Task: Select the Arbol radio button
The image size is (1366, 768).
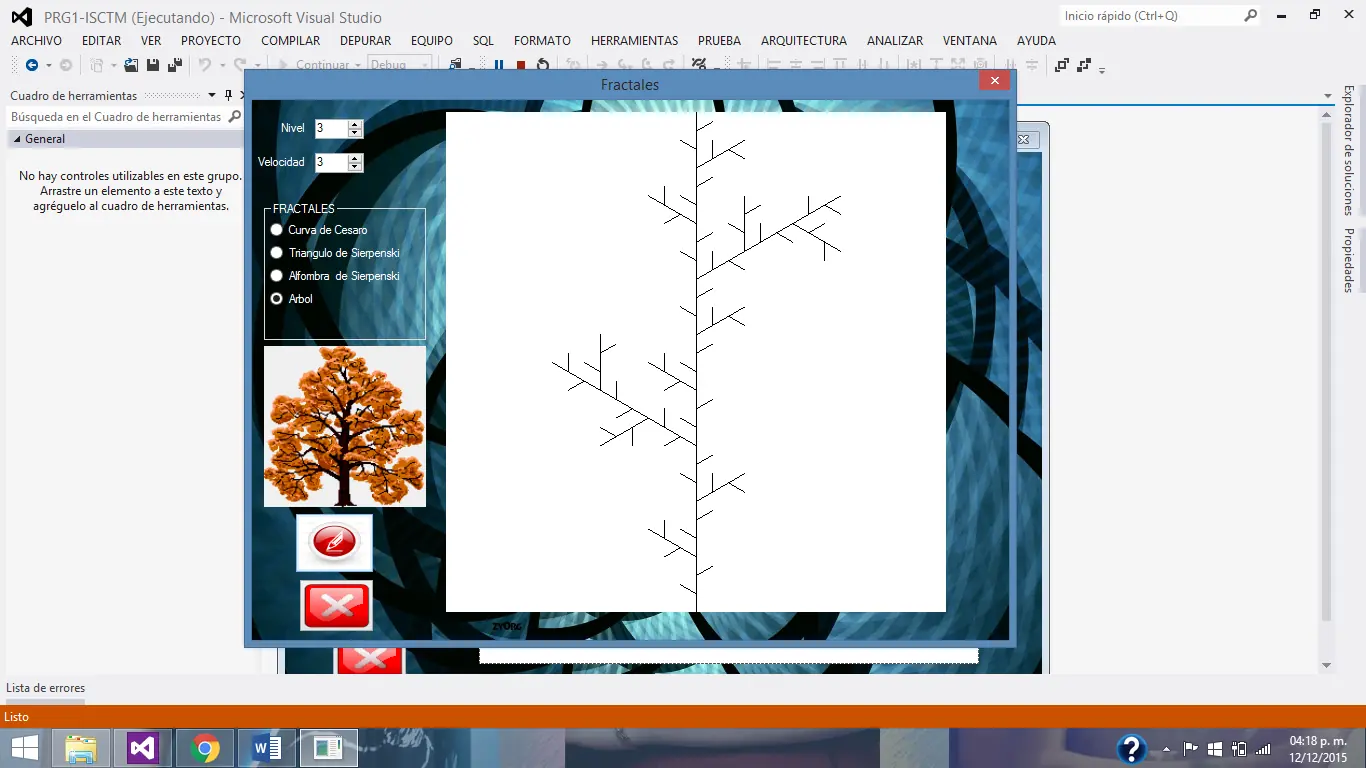Action: (277, 299)
